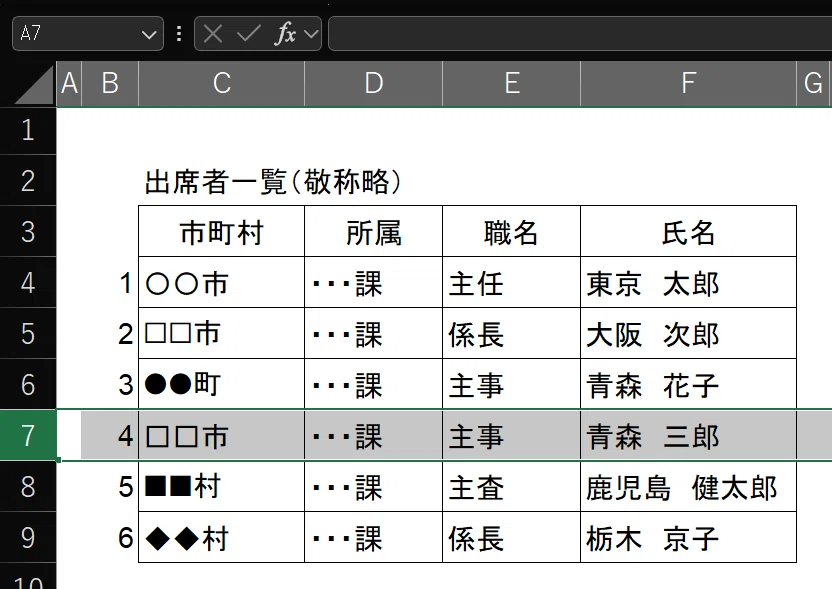The image size is (832, 589).
Task: Click the 市町村 header cell
Action: [221, 231]
